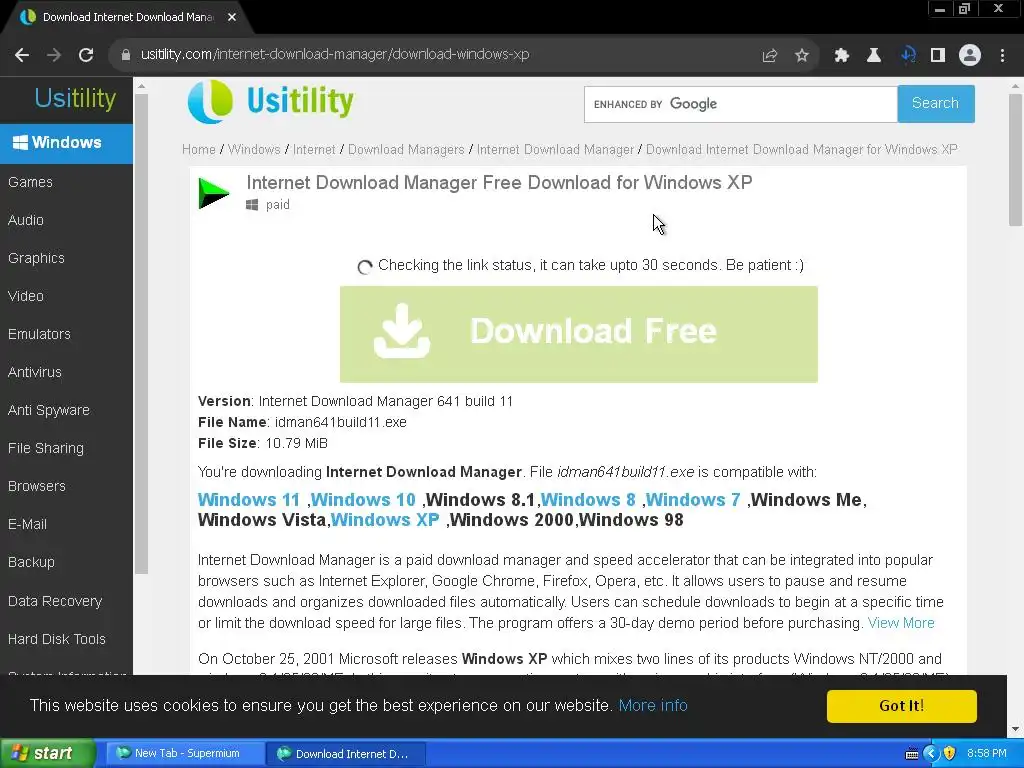This screenshot has width=1024, height=768.
Task: Open the Anti Spyware sidebar category
Action: [49, 410]
